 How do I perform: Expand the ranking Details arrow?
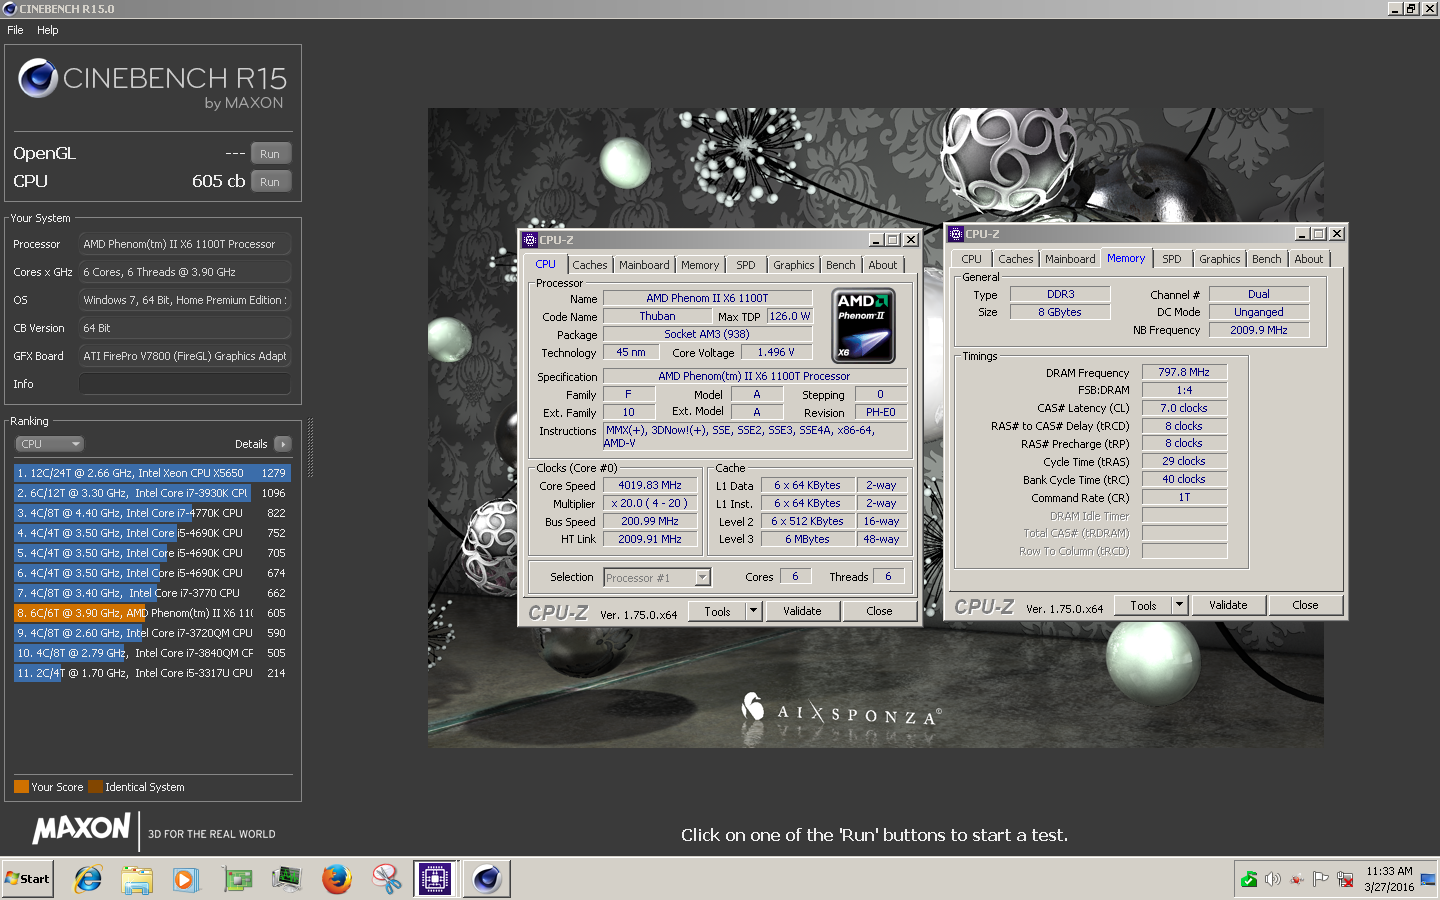tap(283, 444)
